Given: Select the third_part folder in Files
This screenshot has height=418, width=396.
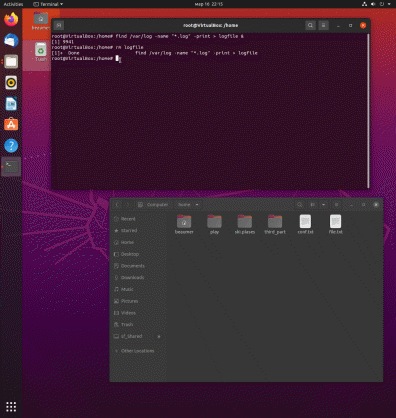Looking at the screenshot, I should pyautogui.click(x=275, y=224).
